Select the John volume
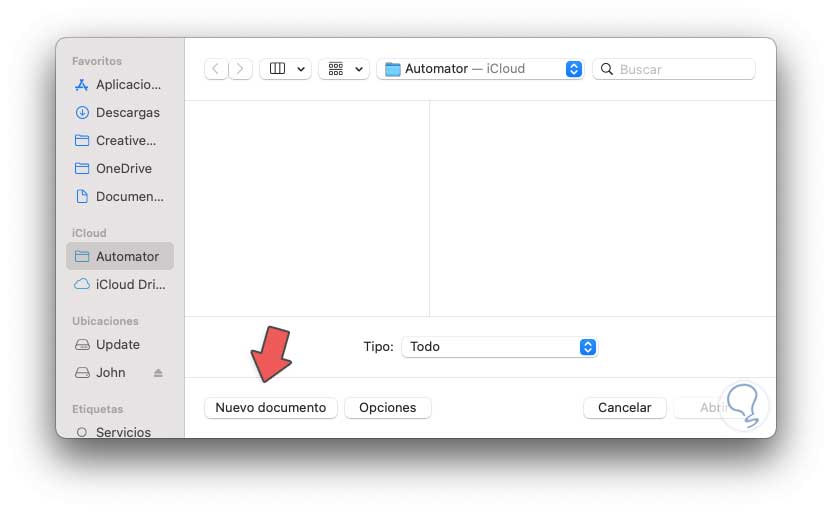 pos(120,372)
